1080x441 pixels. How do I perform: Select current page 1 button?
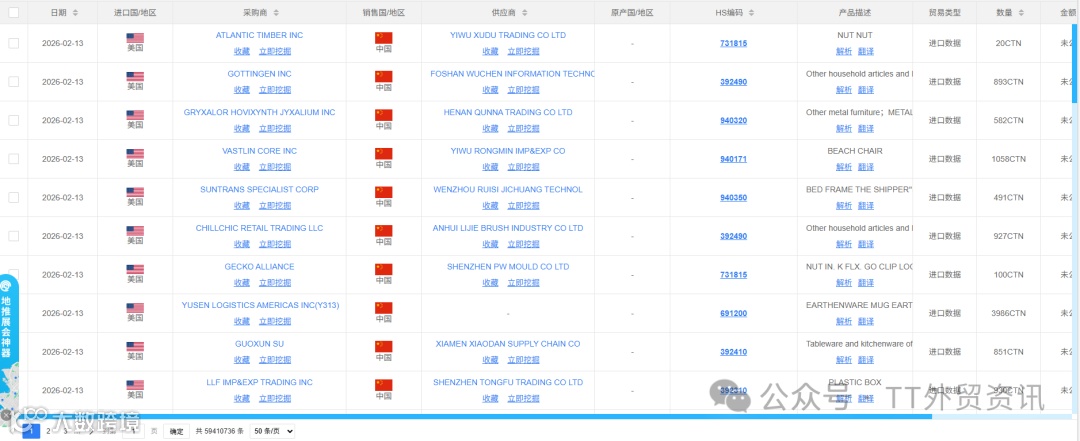pos(31,431)
